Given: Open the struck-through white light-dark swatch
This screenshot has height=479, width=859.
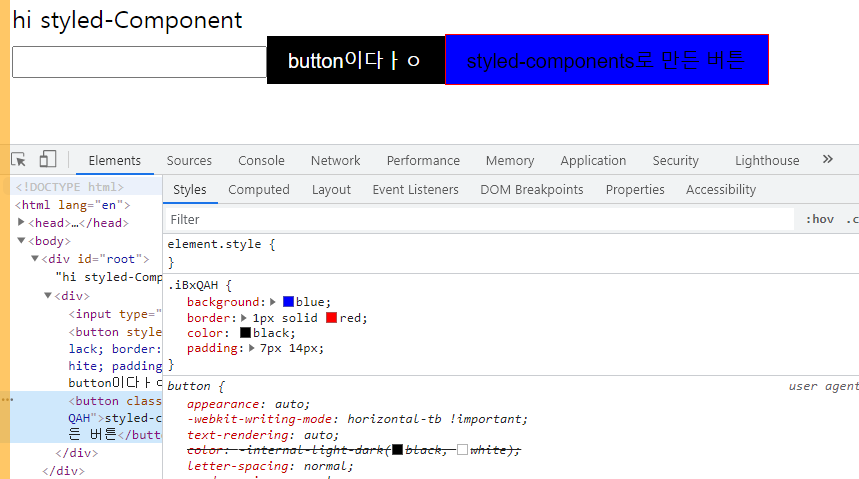Looking at the screenshot, I should (462, 450).
